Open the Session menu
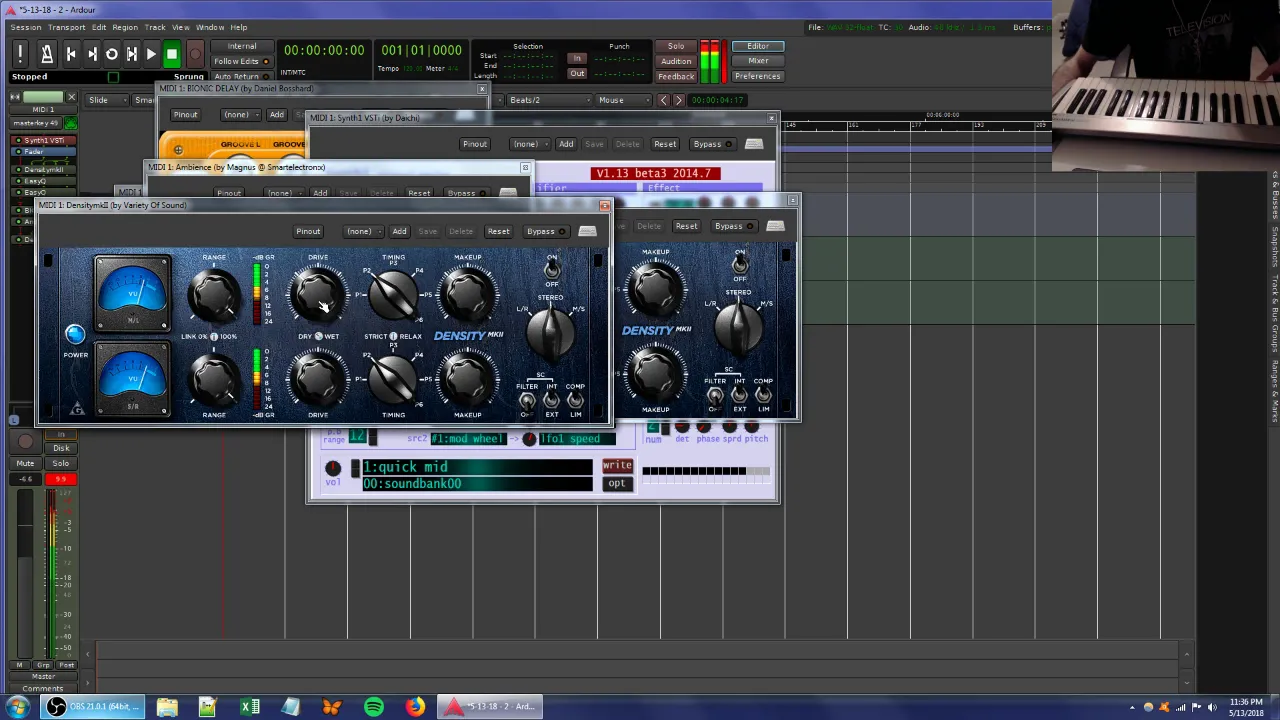The height and width of the screenshot is (720, 1280). pyautogui.click(x=26, y=27)
